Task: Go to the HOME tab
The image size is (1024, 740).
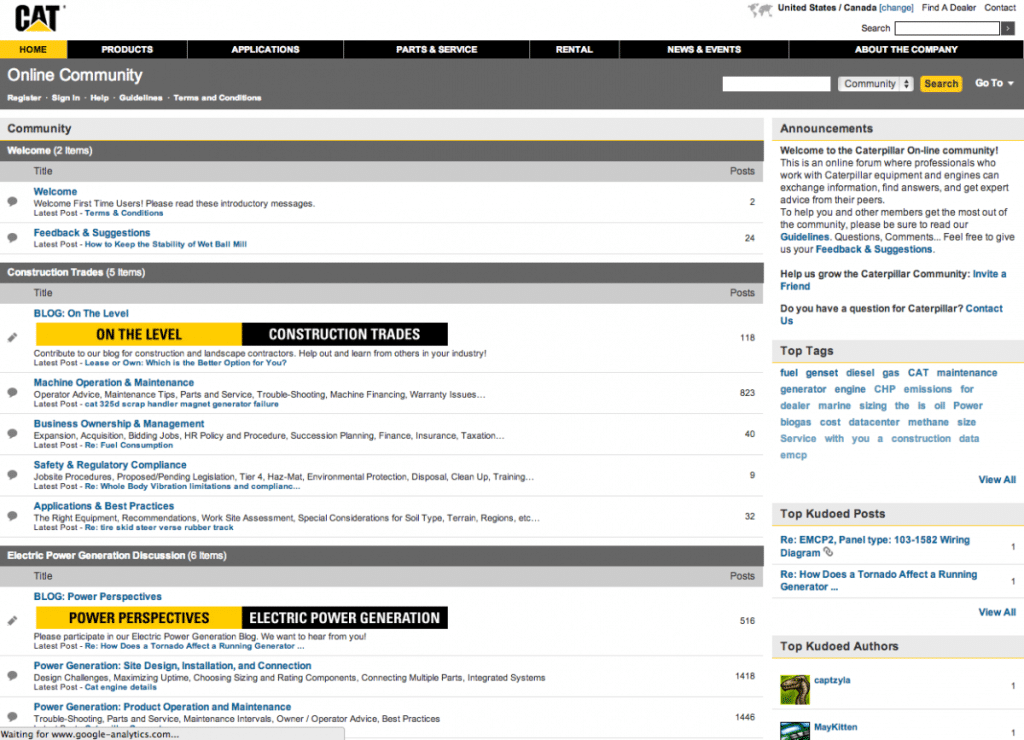Action: pos(33,50)
